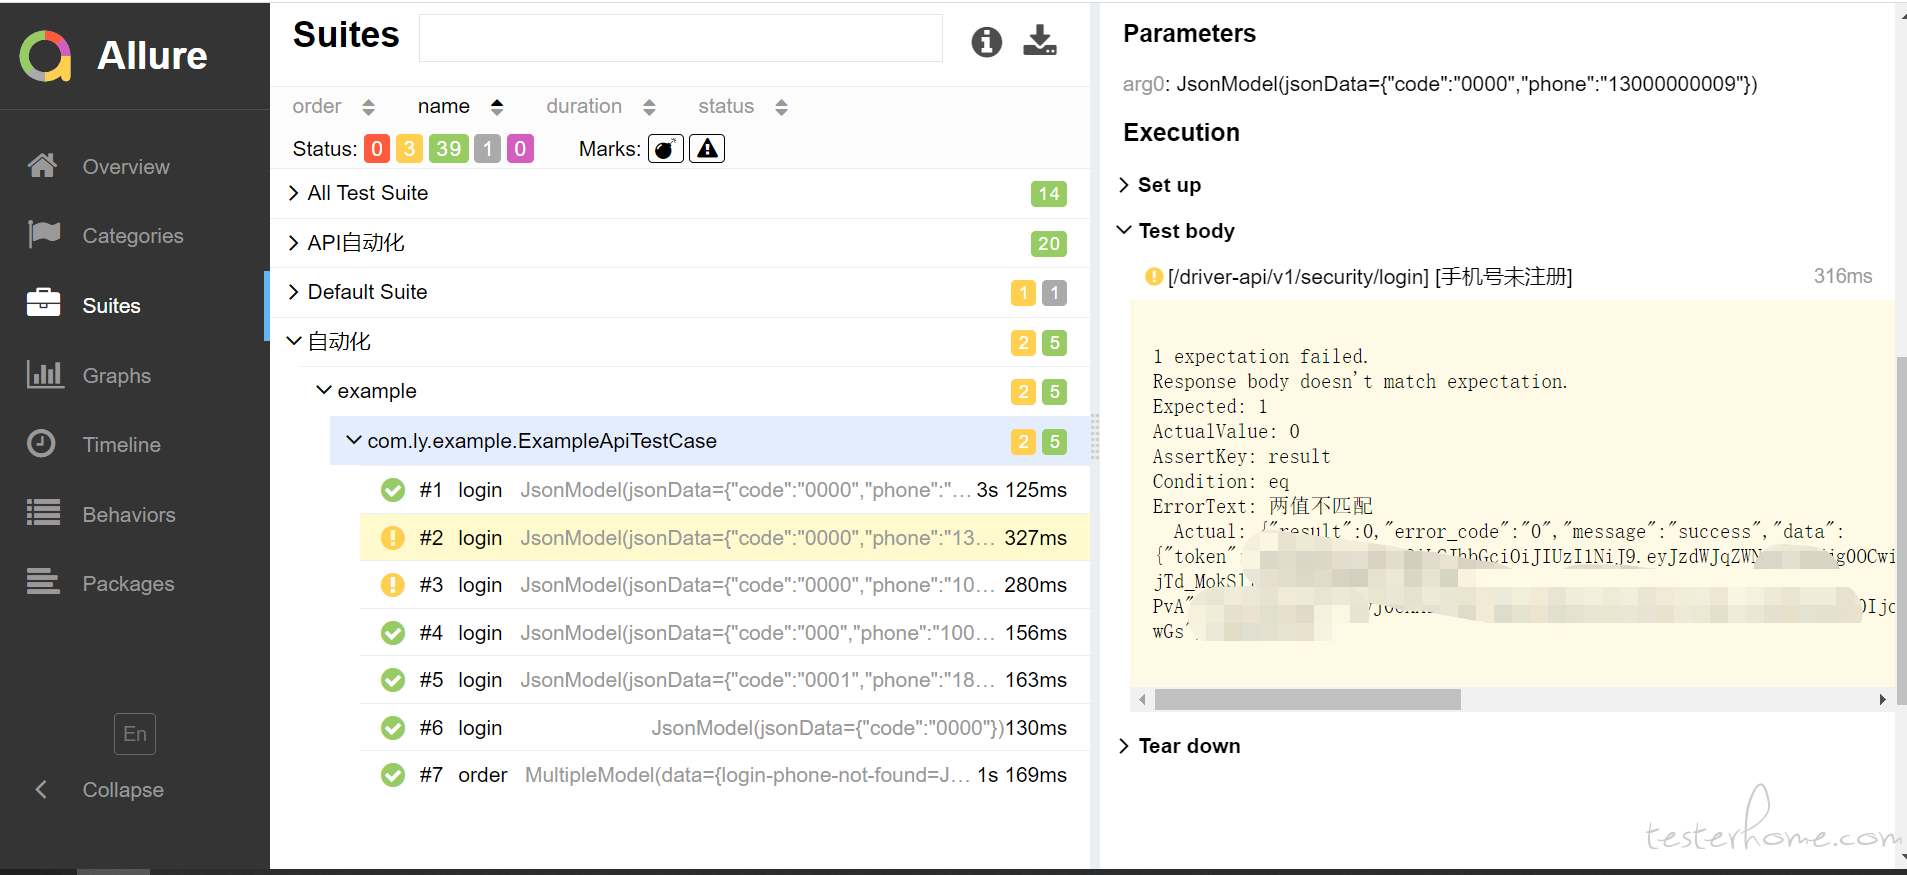Go to Overview menu item
Screen dimensions: 1907x875
tap(126, 167)
